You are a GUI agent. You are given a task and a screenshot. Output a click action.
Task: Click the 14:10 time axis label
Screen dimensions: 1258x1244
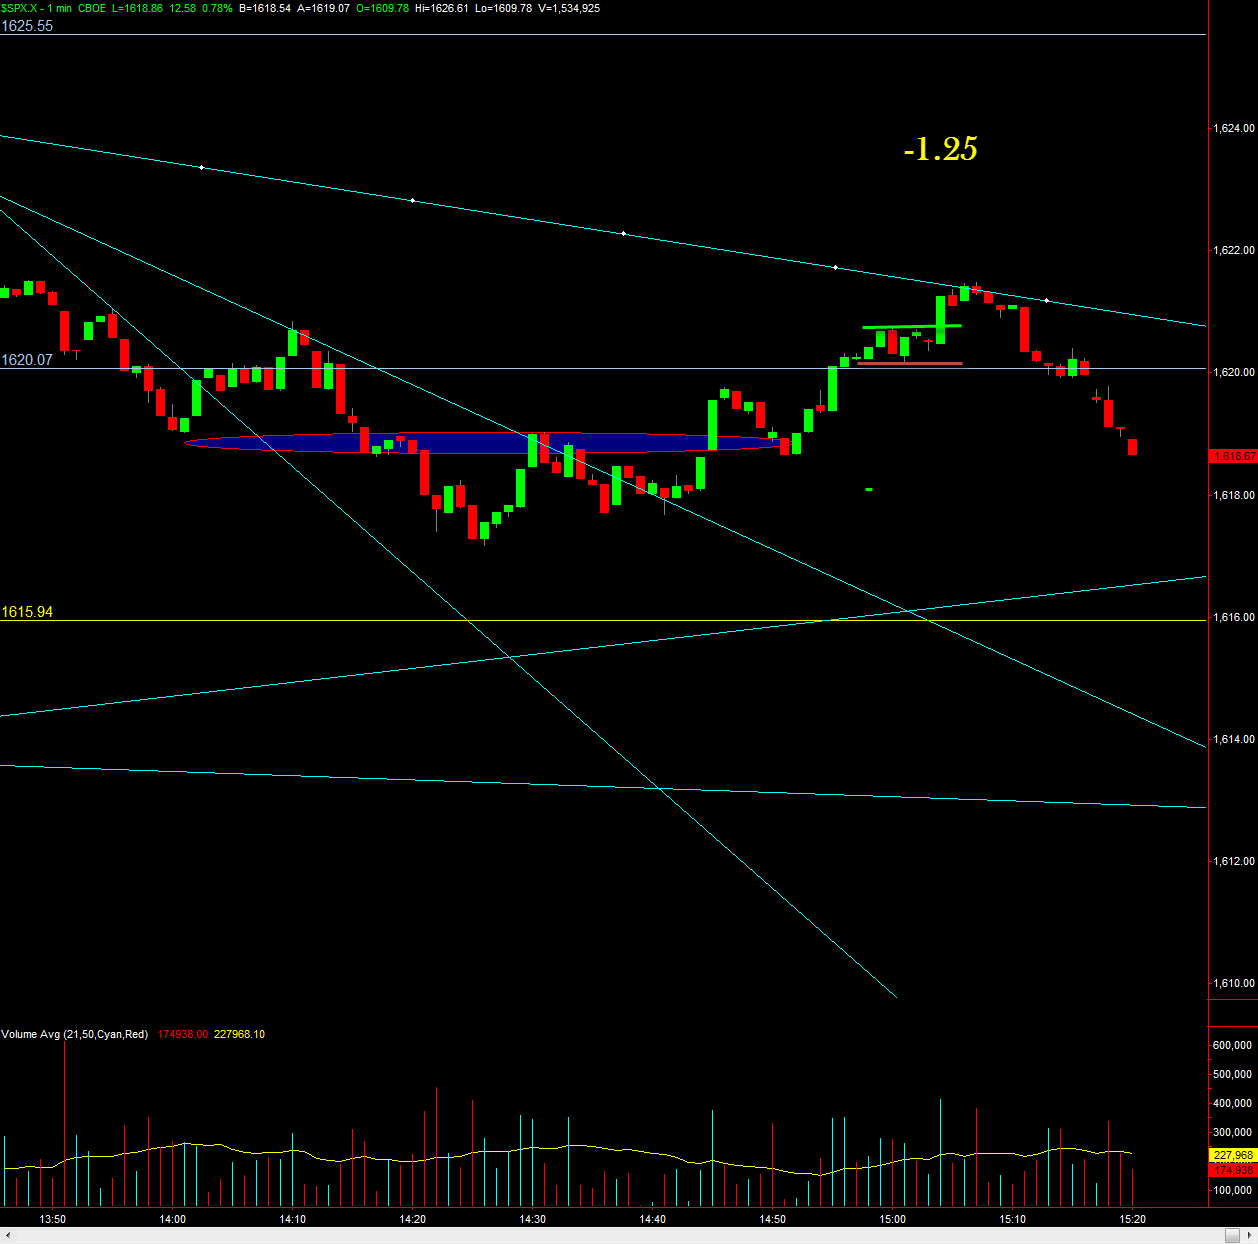(x=293, y=1219)
